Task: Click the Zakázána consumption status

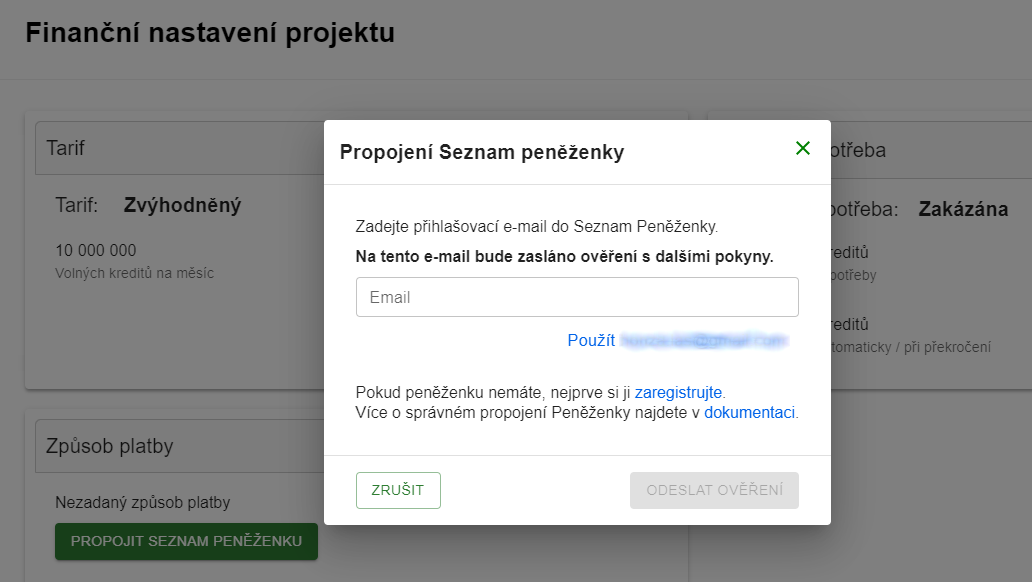Action: [x=962, y=208]
